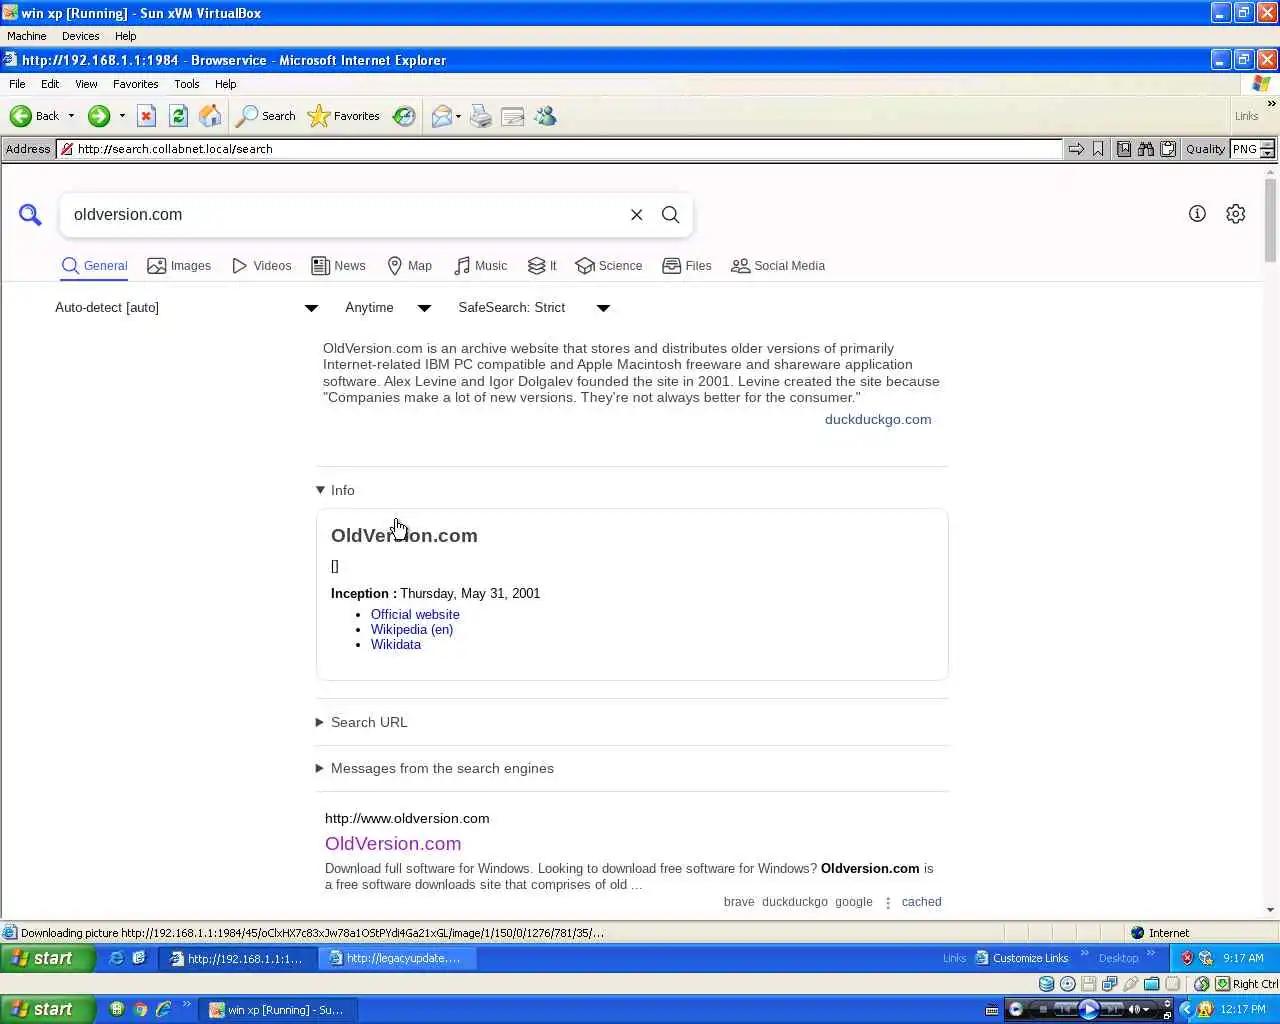Open search preferences gear icon

click(1236, 214)
